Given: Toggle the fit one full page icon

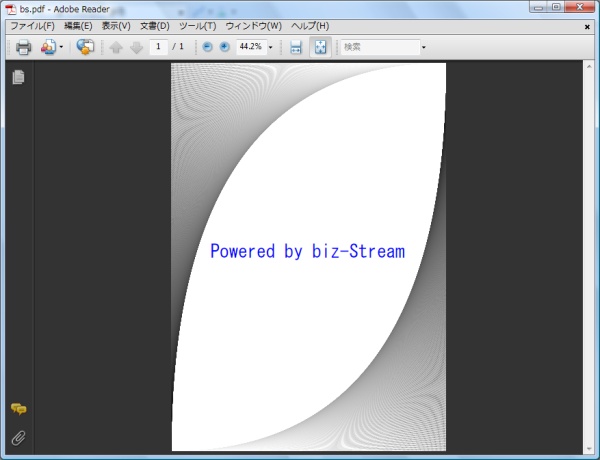Looking at the screenshot, I should 320,47.
